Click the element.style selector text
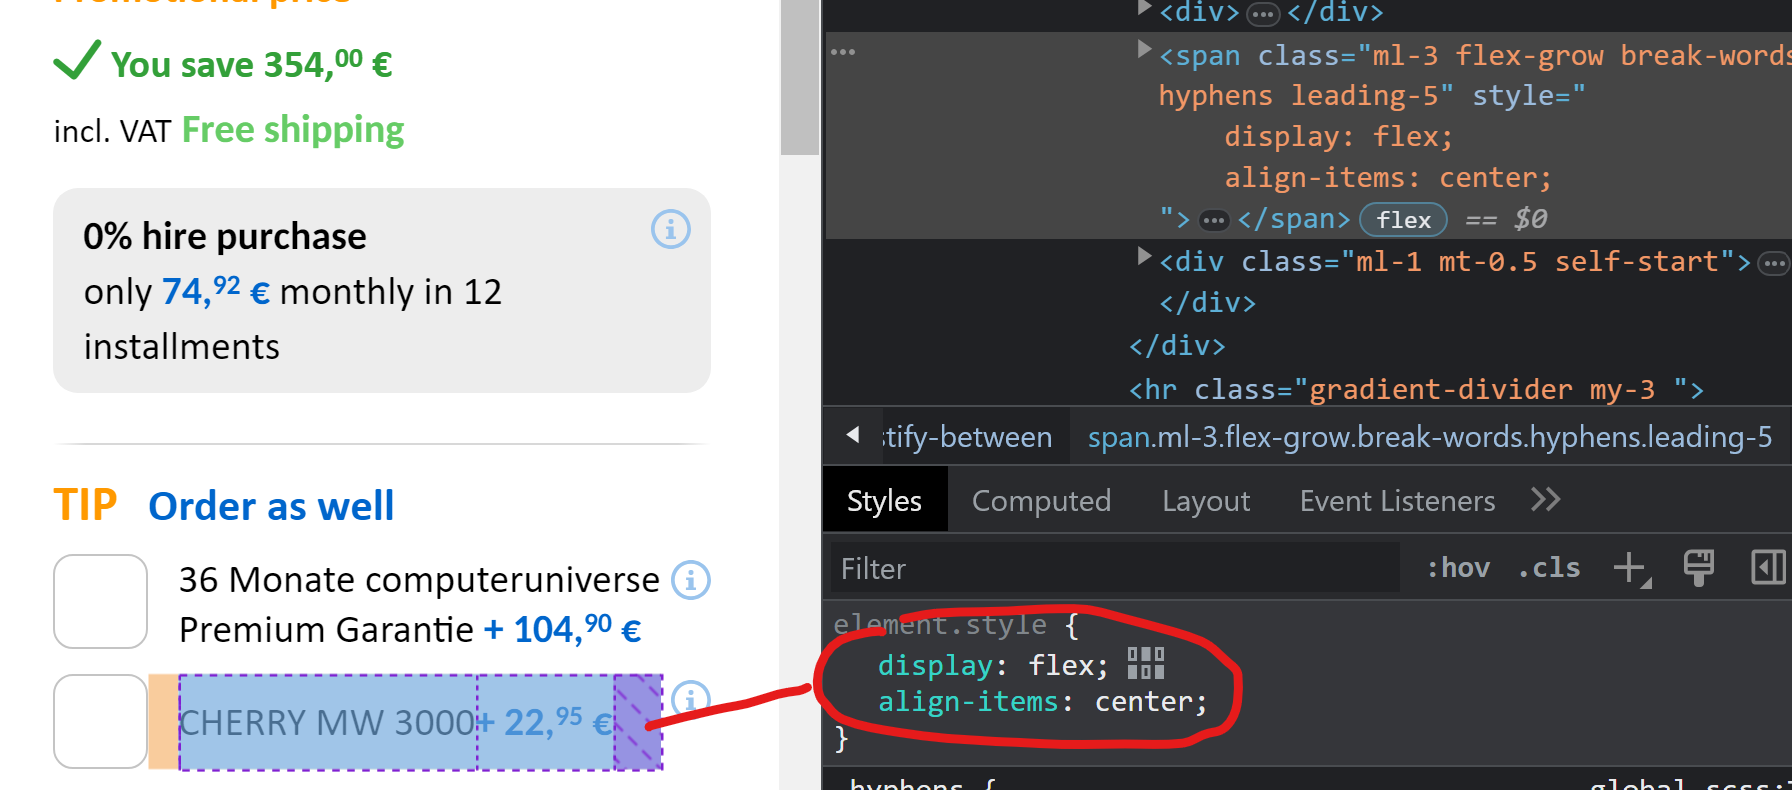 tap(940, 625)
